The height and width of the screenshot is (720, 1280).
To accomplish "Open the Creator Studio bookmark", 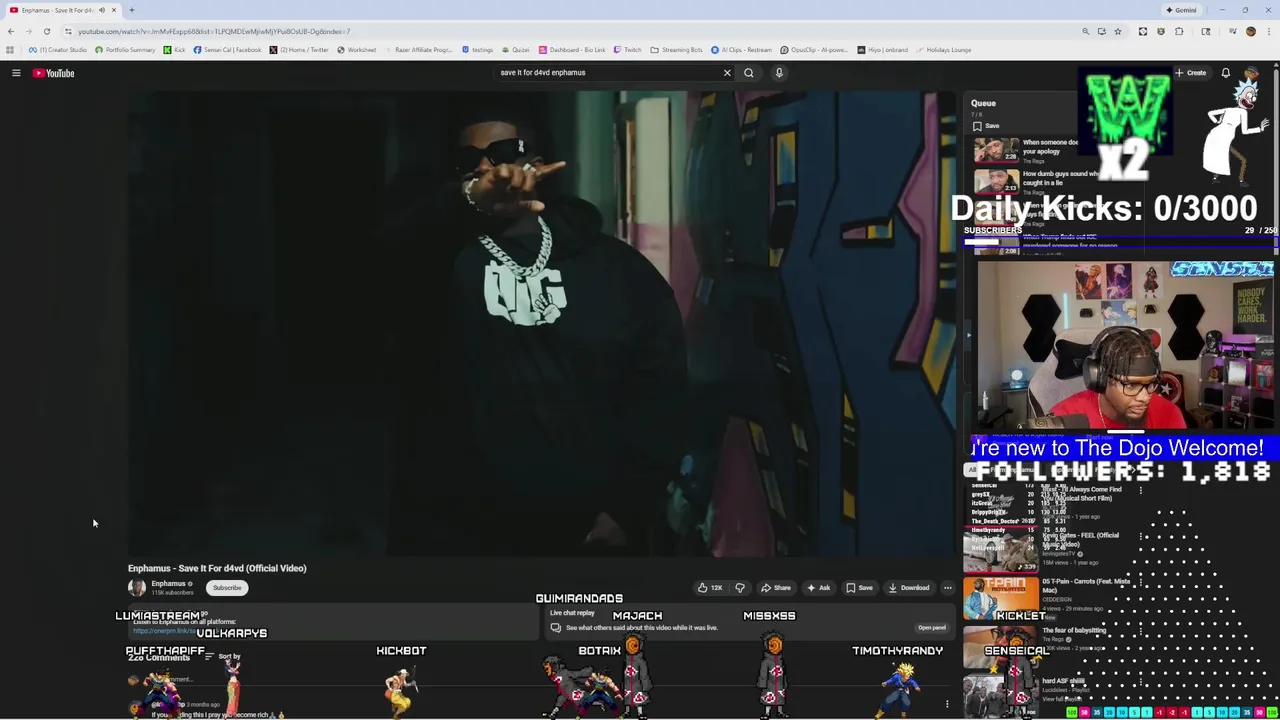I will pos(58,50).
